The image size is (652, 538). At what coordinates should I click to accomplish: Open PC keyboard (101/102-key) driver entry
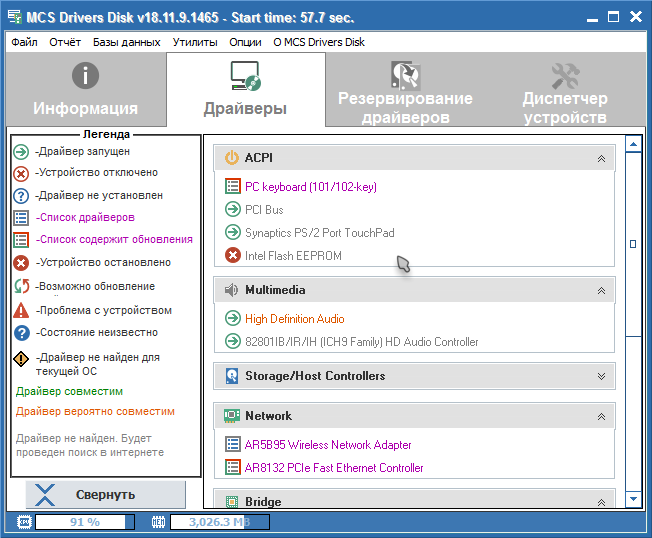pos(311,187)
